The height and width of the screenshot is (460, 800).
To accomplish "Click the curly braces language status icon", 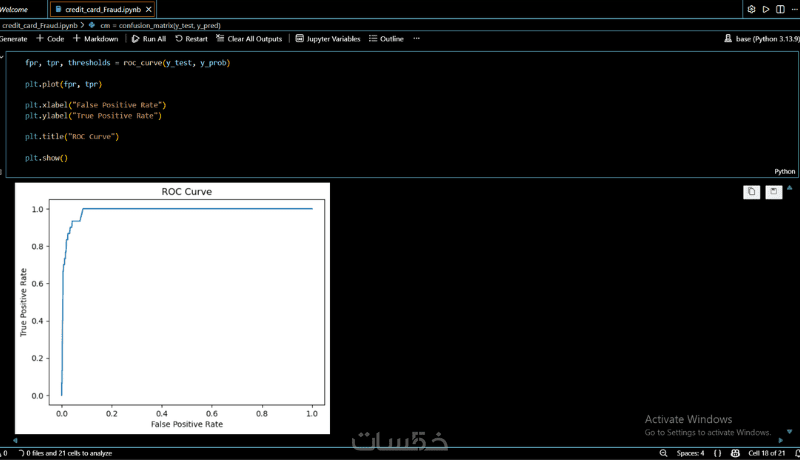I will [717, 453].
